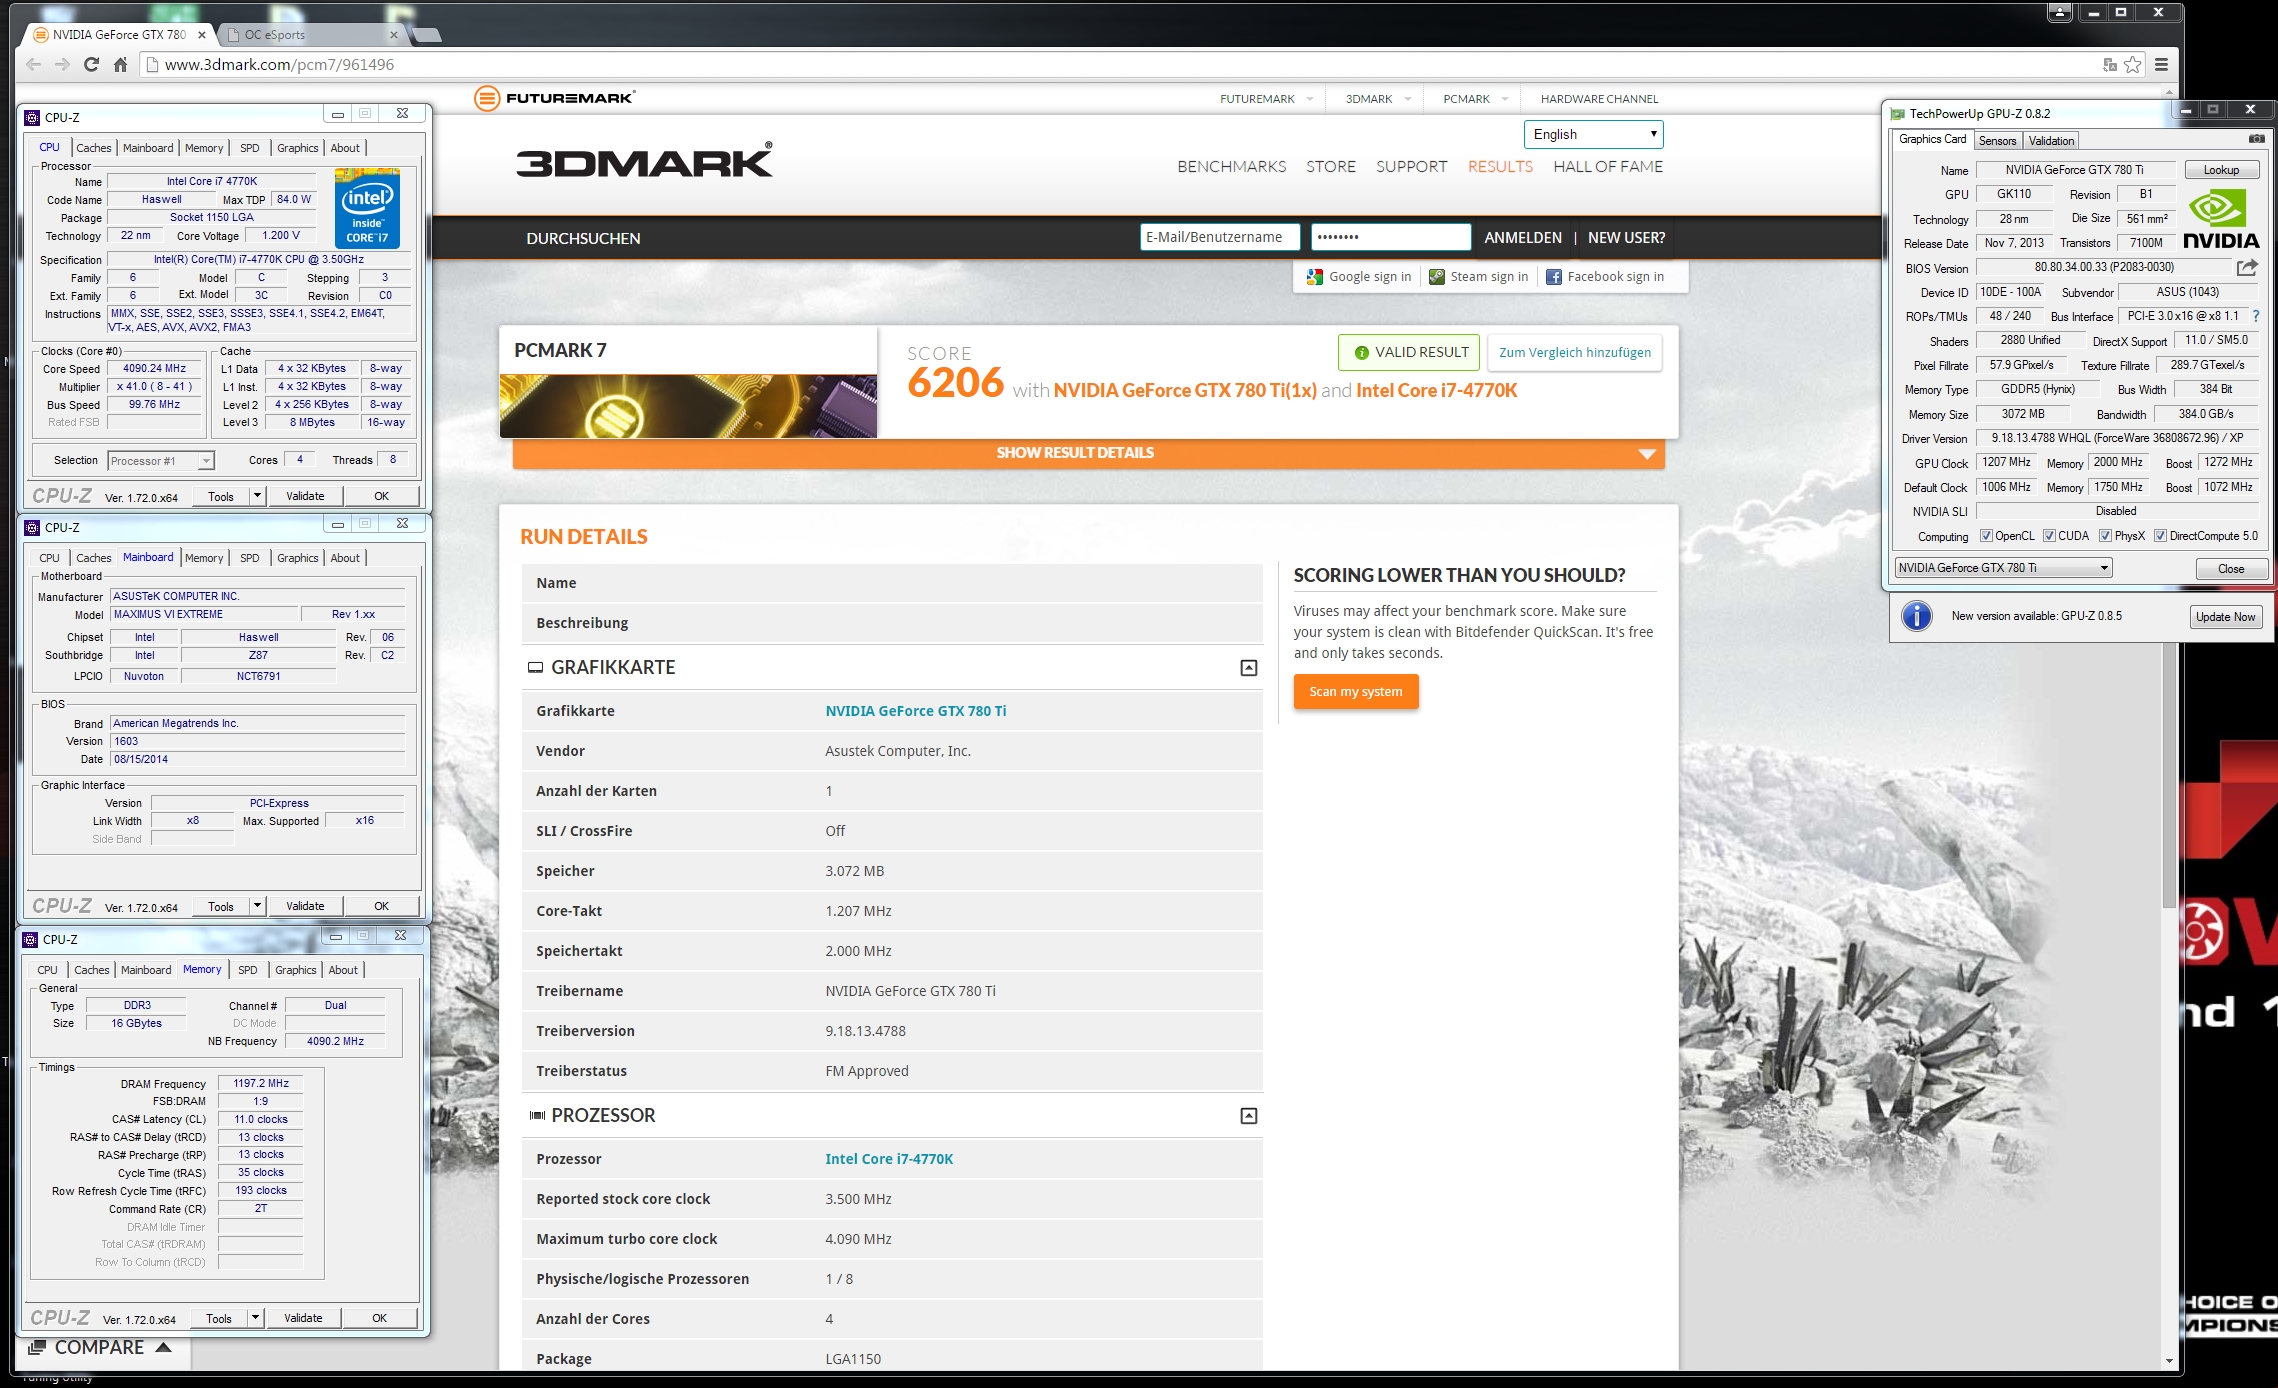
Task: Click GPU-Z bus interface question mark
Action: 2255,316
